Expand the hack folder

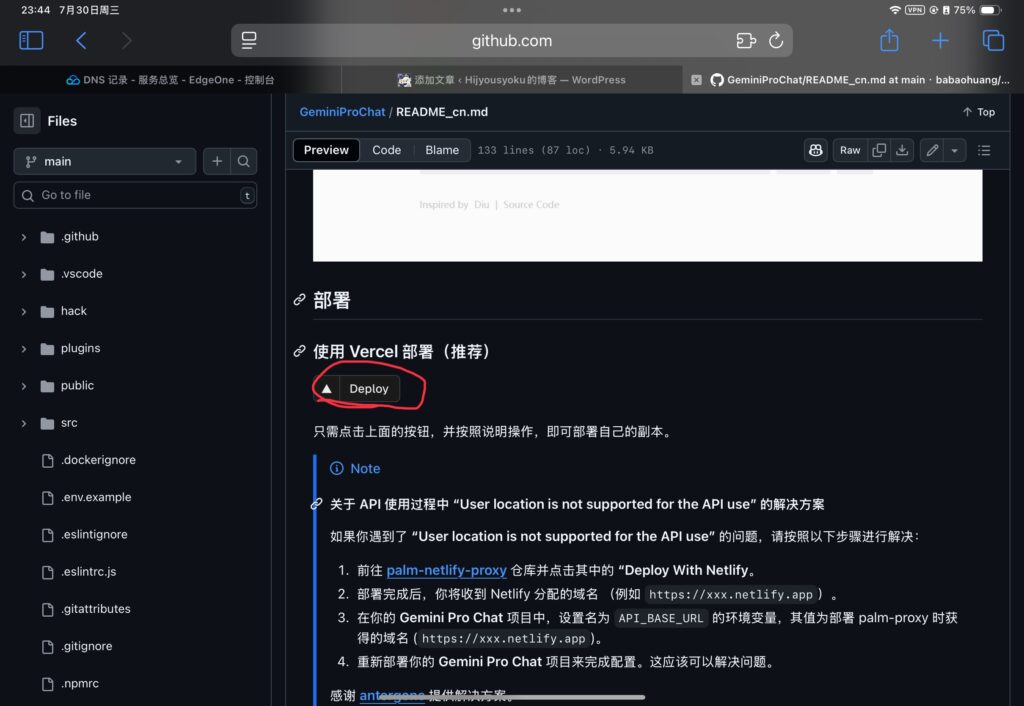[24, 312]
